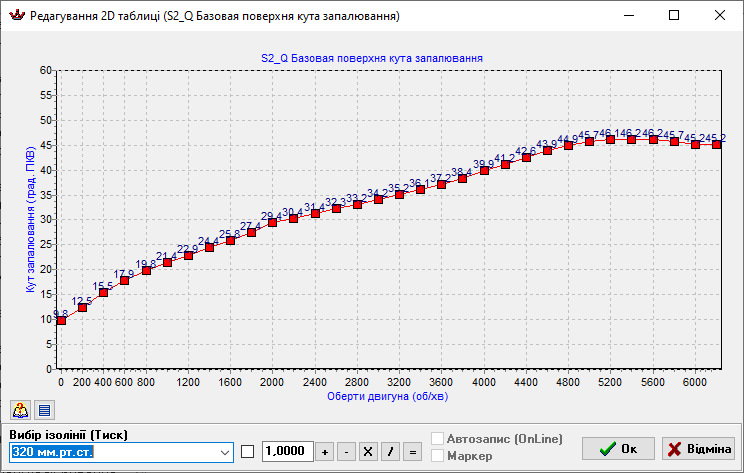
Task: Select the data point labeled 17.9
Action: coord(124,280)
